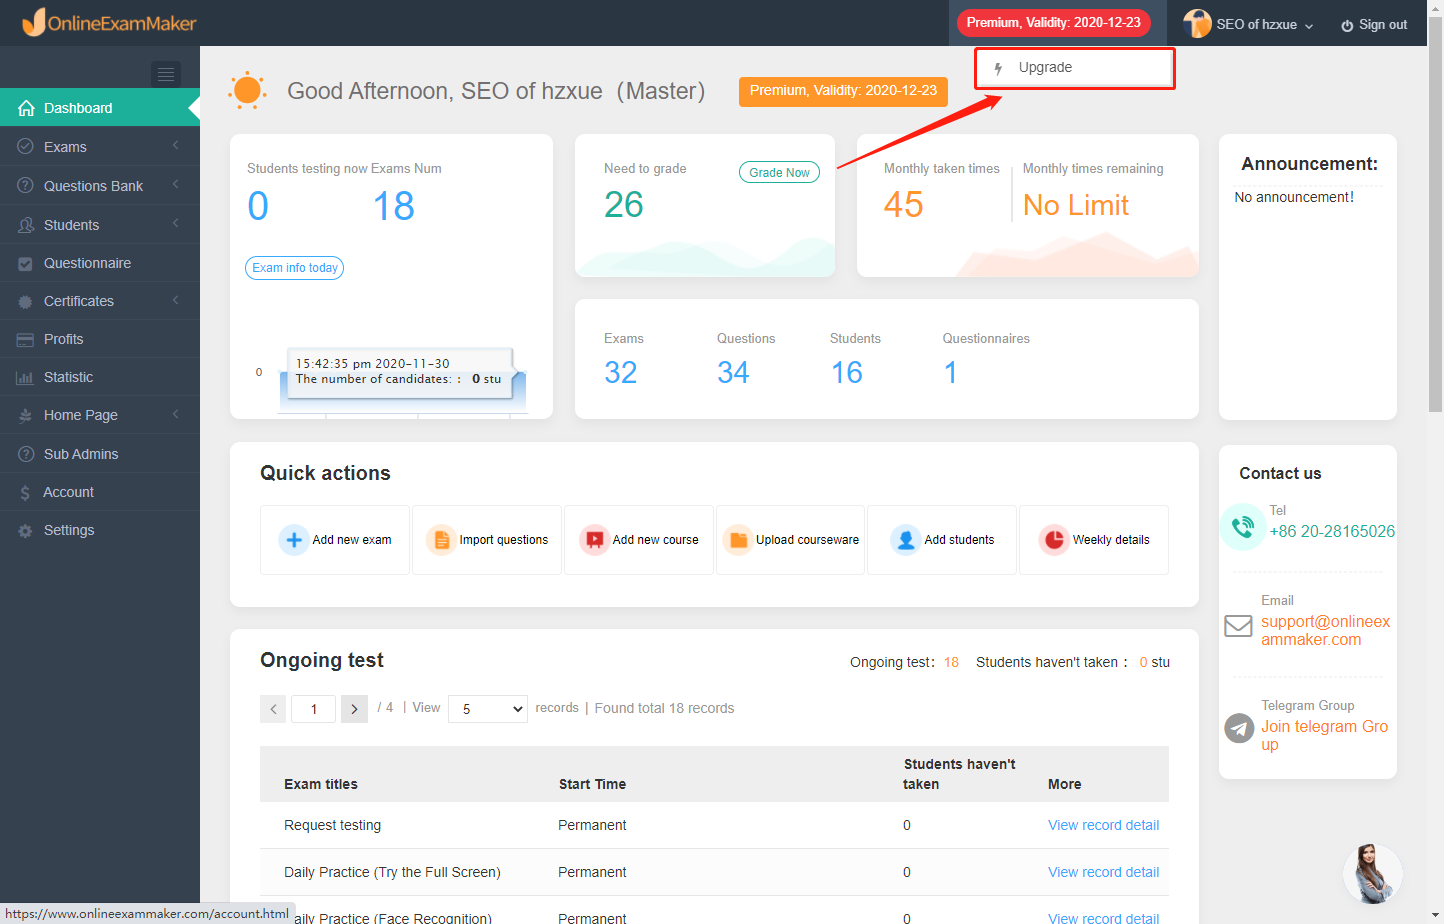Image resolution: width=1444 pixels, height=924 pixels.
Task: Click the email envelope icon
Action: pos(1239,626)
